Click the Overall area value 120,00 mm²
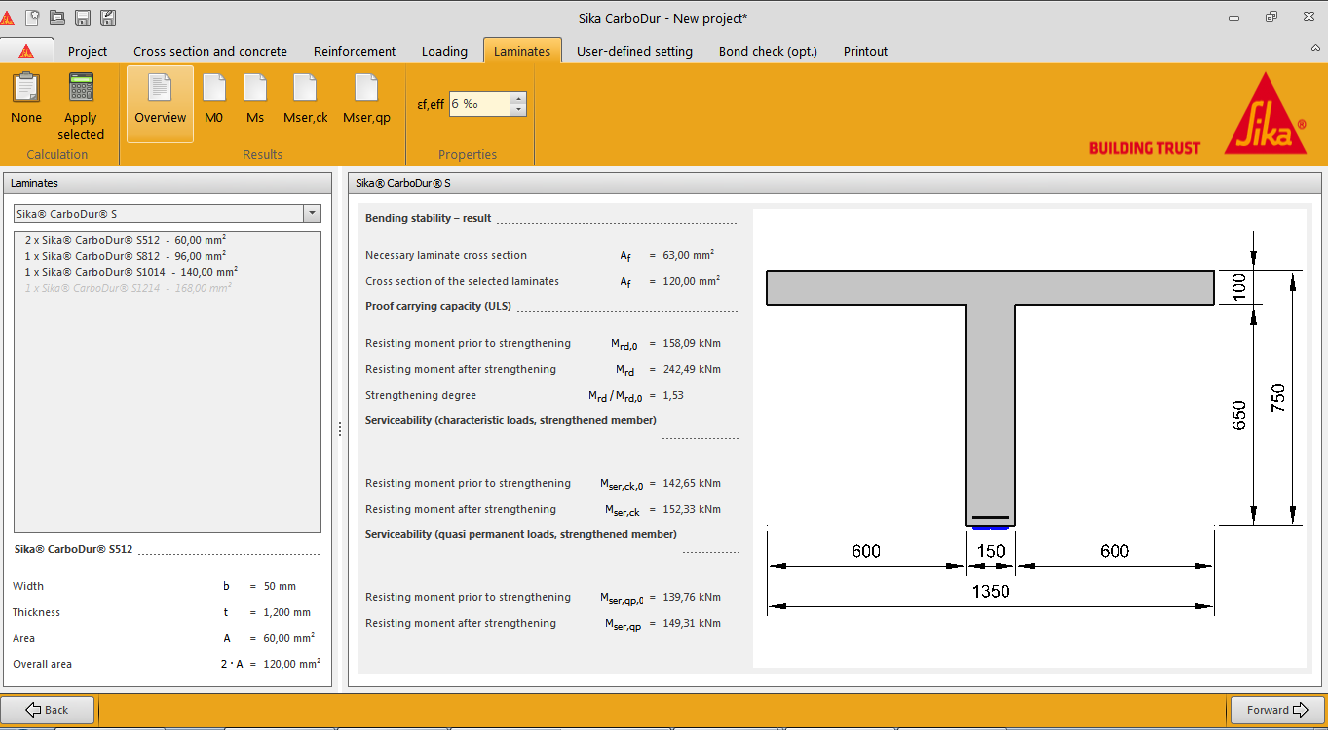 pos(291,664)
